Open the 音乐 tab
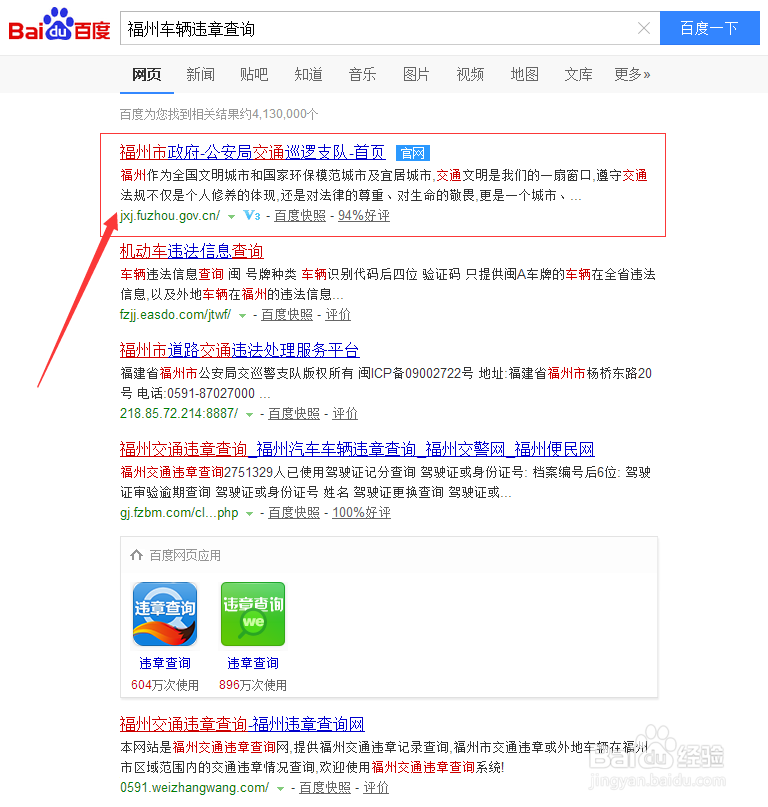 [362, 75]
